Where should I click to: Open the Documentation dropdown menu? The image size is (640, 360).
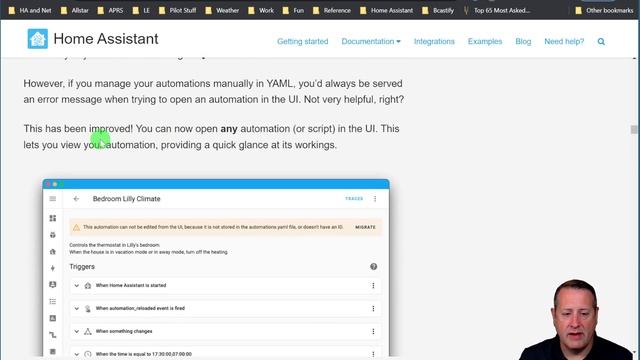click(371, 42)
